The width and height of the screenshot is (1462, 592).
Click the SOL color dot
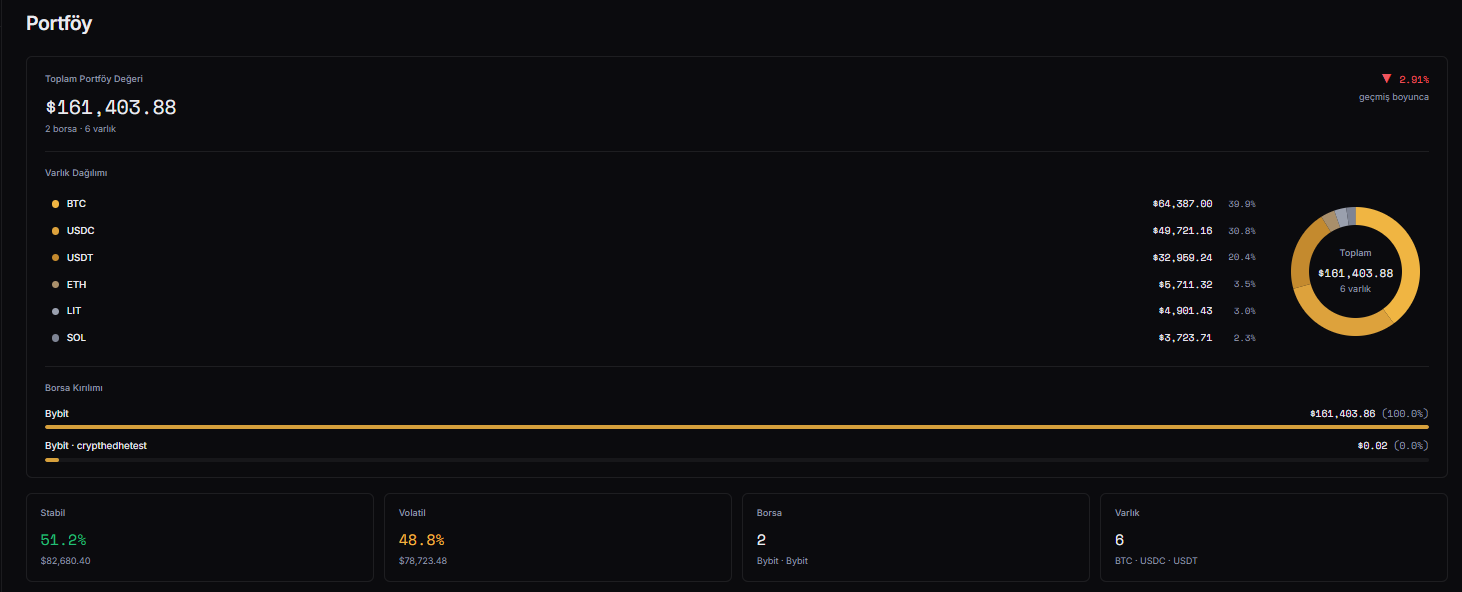tap(56, 338)
